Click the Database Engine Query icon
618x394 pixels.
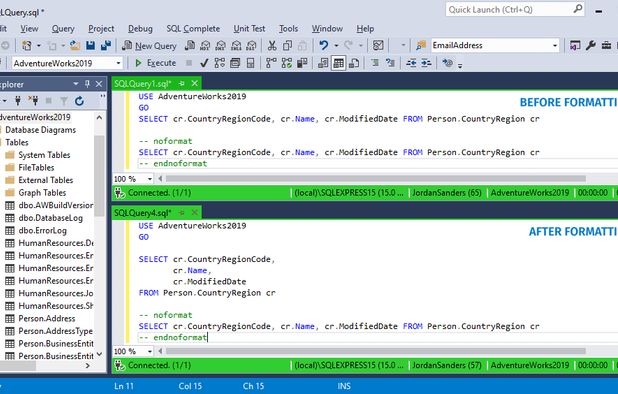coord(190,46)
